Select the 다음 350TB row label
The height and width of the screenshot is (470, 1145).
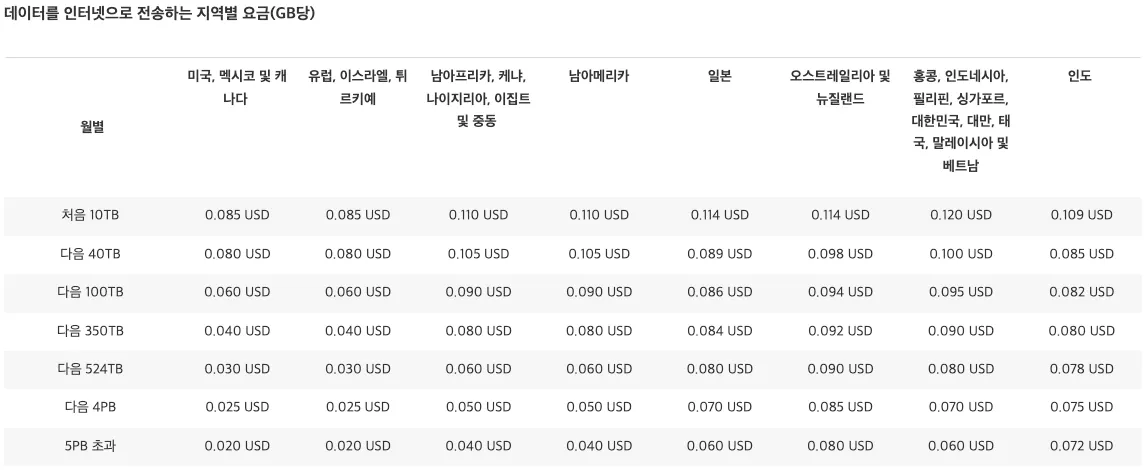(x=90, y=331)
